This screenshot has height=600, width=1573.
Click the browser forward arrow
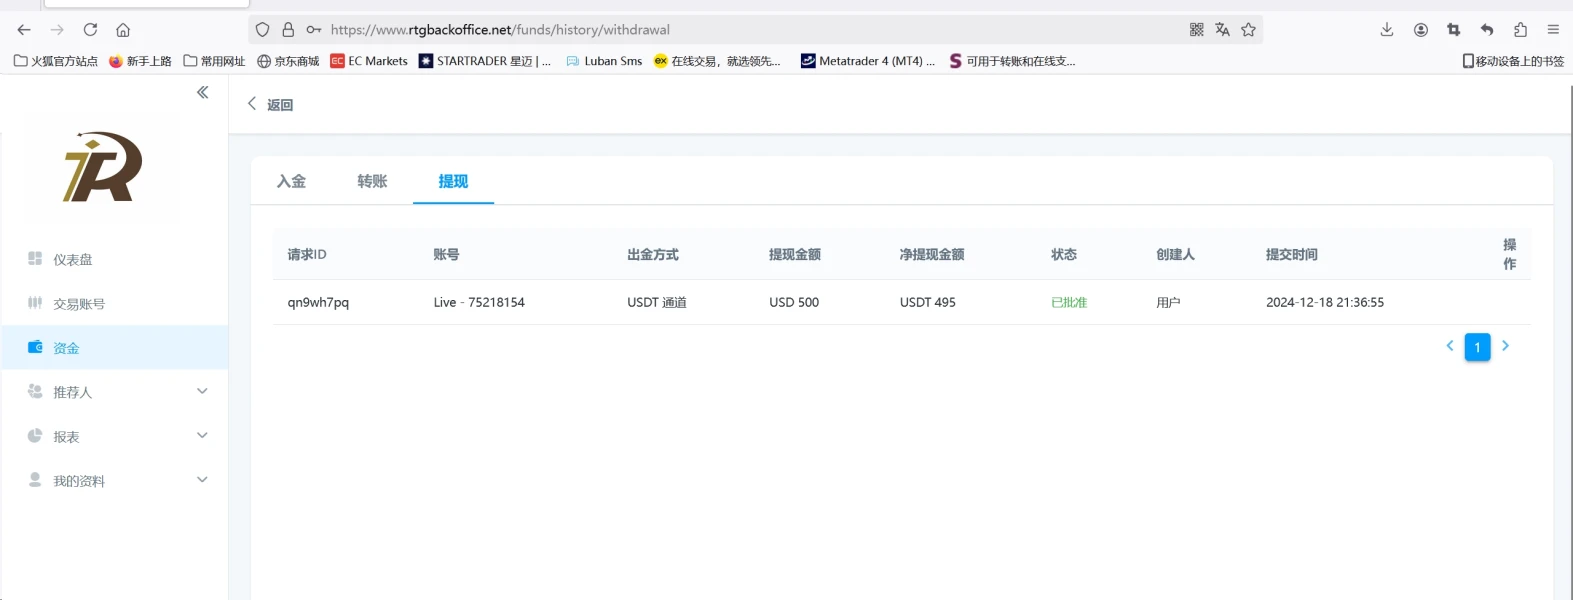[x=57, y=30]
